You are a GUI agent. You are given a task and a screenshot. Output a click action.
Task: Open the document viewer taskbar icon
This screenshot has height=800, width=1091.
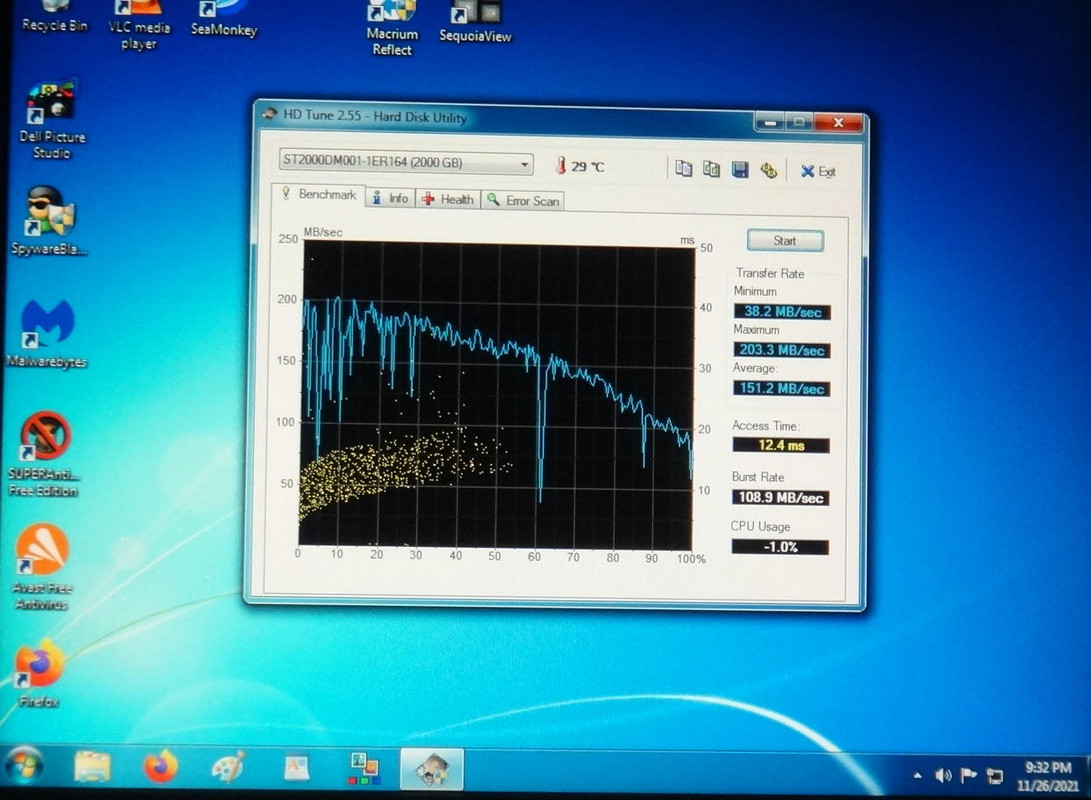tap(296, 768)
